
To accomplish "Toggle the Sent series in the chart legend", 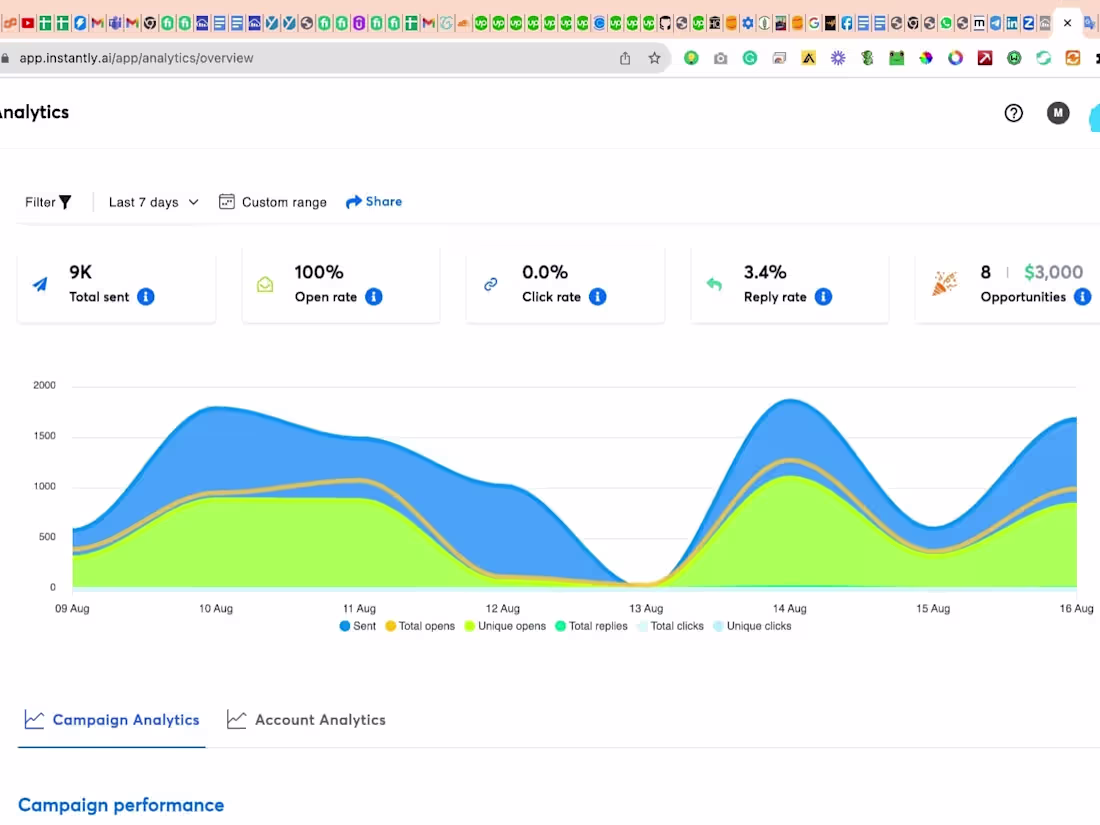I will pyautogui.click(x=357, y=625).
